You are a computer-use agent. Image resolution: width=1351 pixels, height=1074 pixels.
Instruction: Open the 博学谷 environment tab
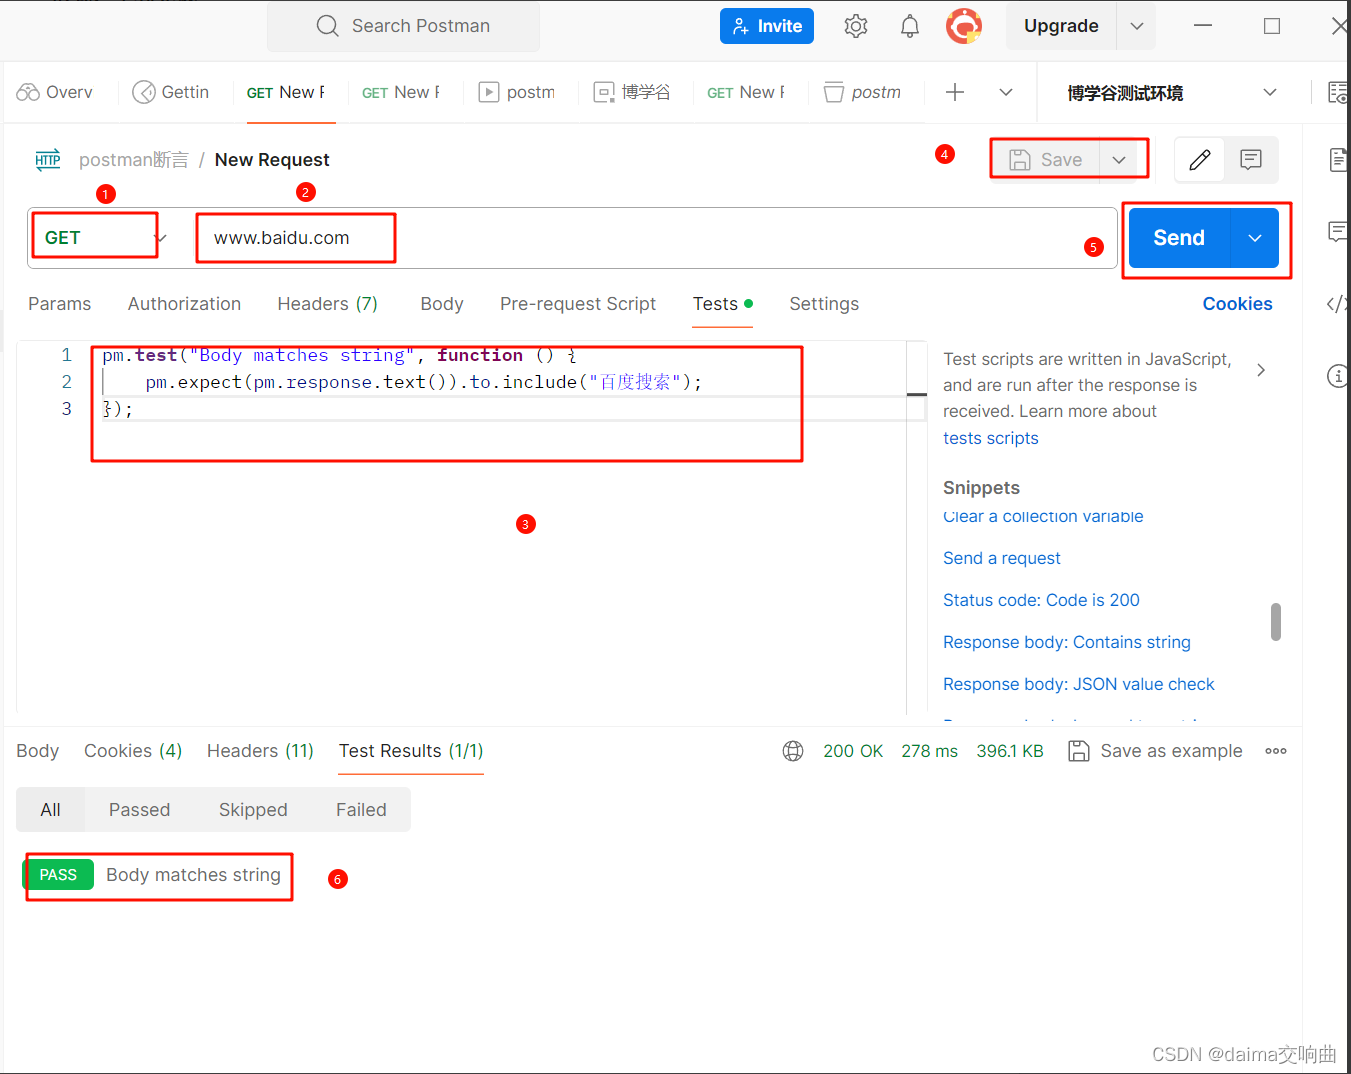[632, 92]
